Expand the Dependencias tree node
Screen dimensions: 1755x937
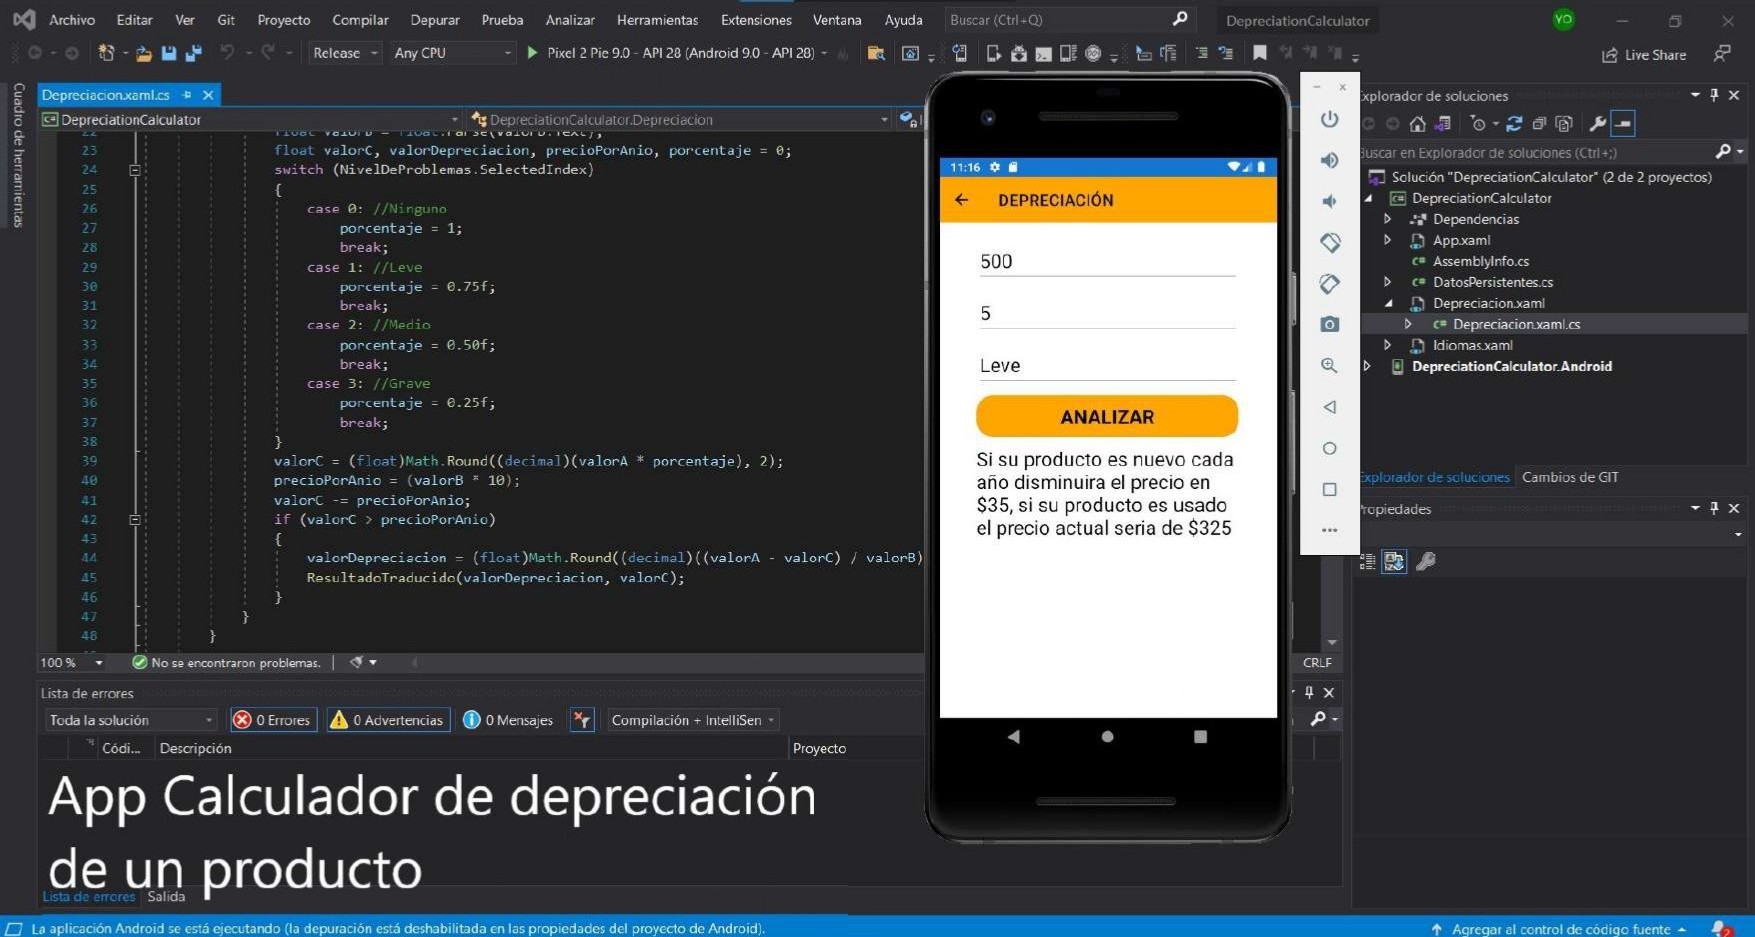click(x=1387, y=219)
